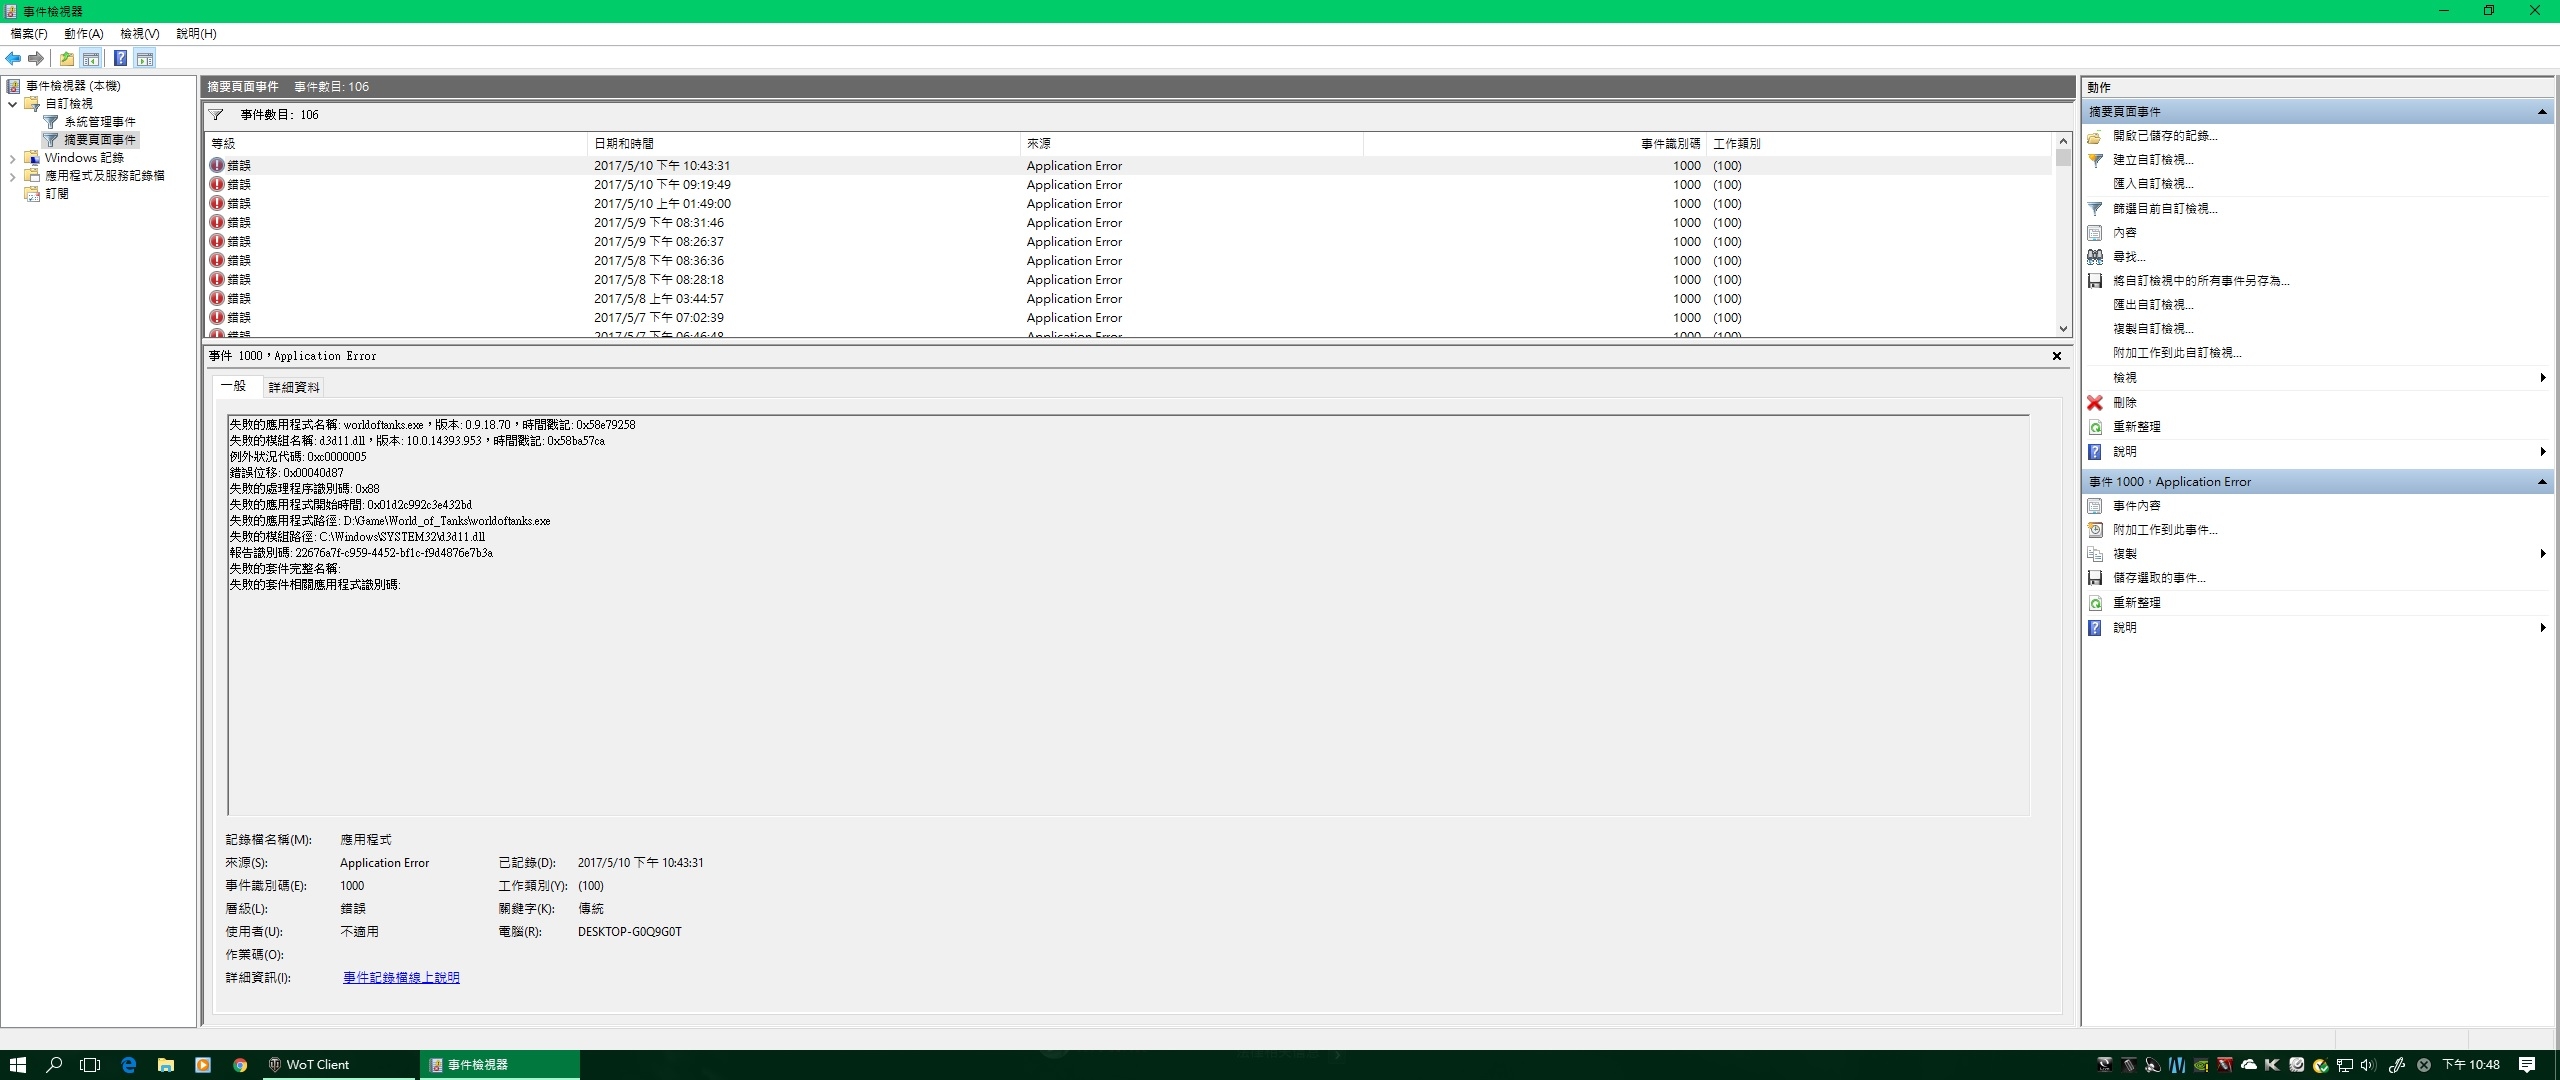The image size is (2560, 1080).
Task: Open Task View from the taskbar
Action: click(x=90, y=1065)
